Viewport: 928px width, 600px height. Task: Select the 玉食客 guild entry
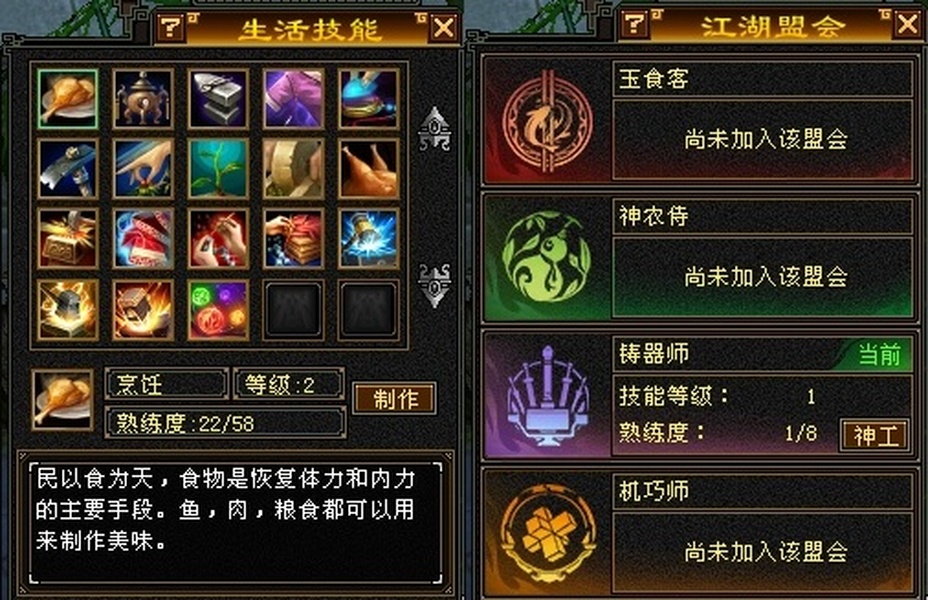[698, 120]
